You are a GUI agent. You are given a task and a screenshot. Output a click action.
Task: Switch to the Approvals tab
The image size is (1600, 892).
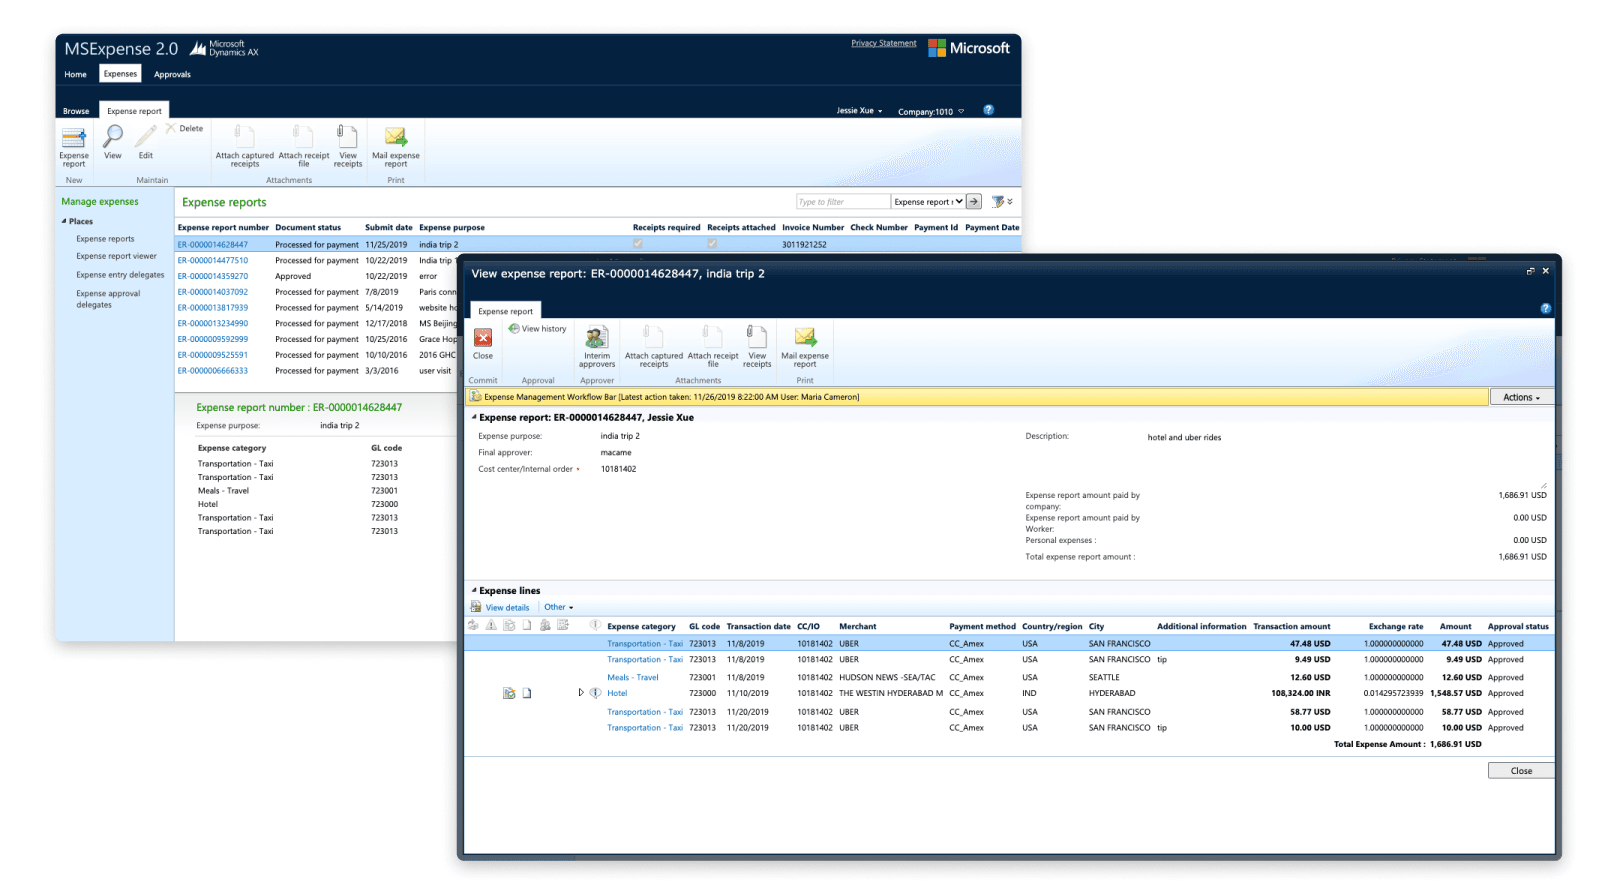point(172,74)
